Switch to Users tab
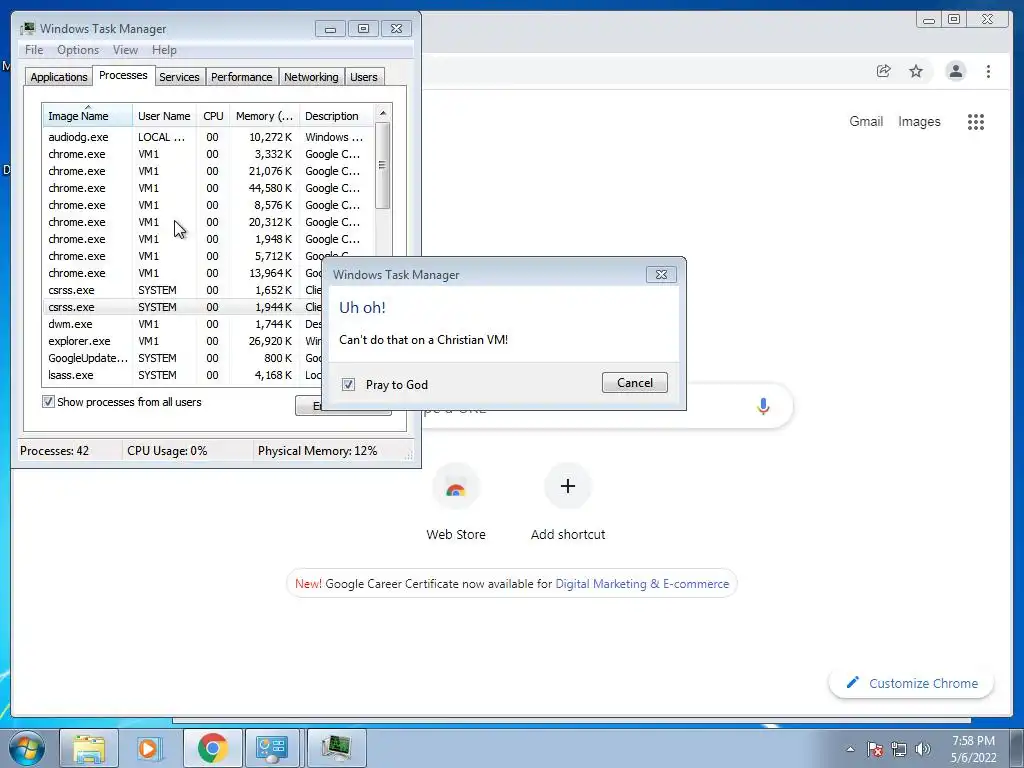The height and width of the screenshot is (768, 1024). 363,76
